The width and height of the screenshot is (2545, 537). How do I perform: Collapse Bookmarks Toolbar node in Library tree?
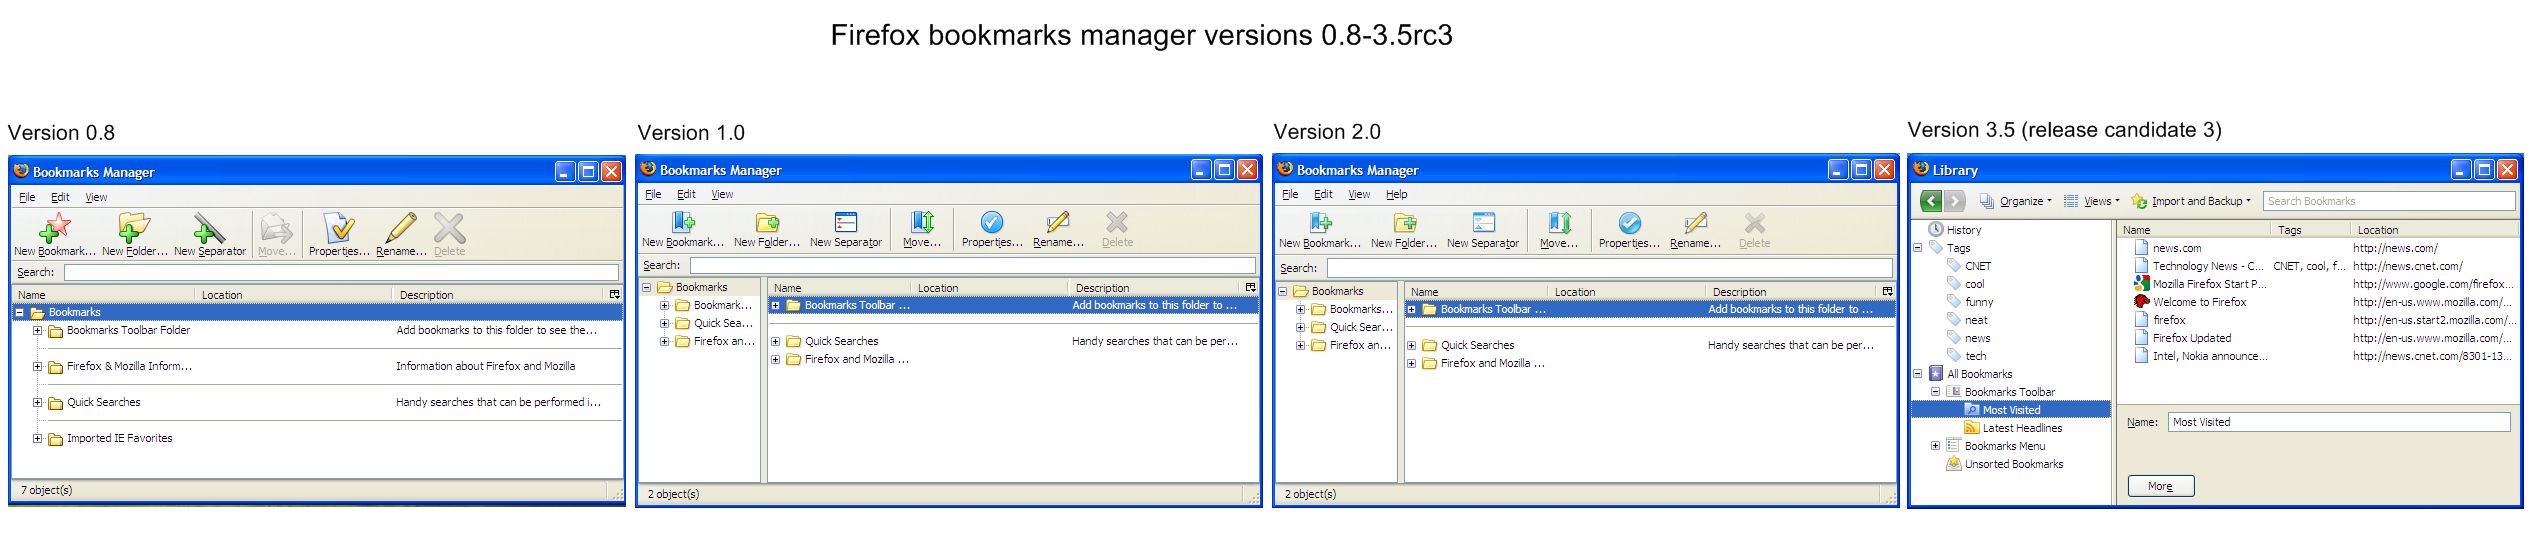coord(1935,391)
